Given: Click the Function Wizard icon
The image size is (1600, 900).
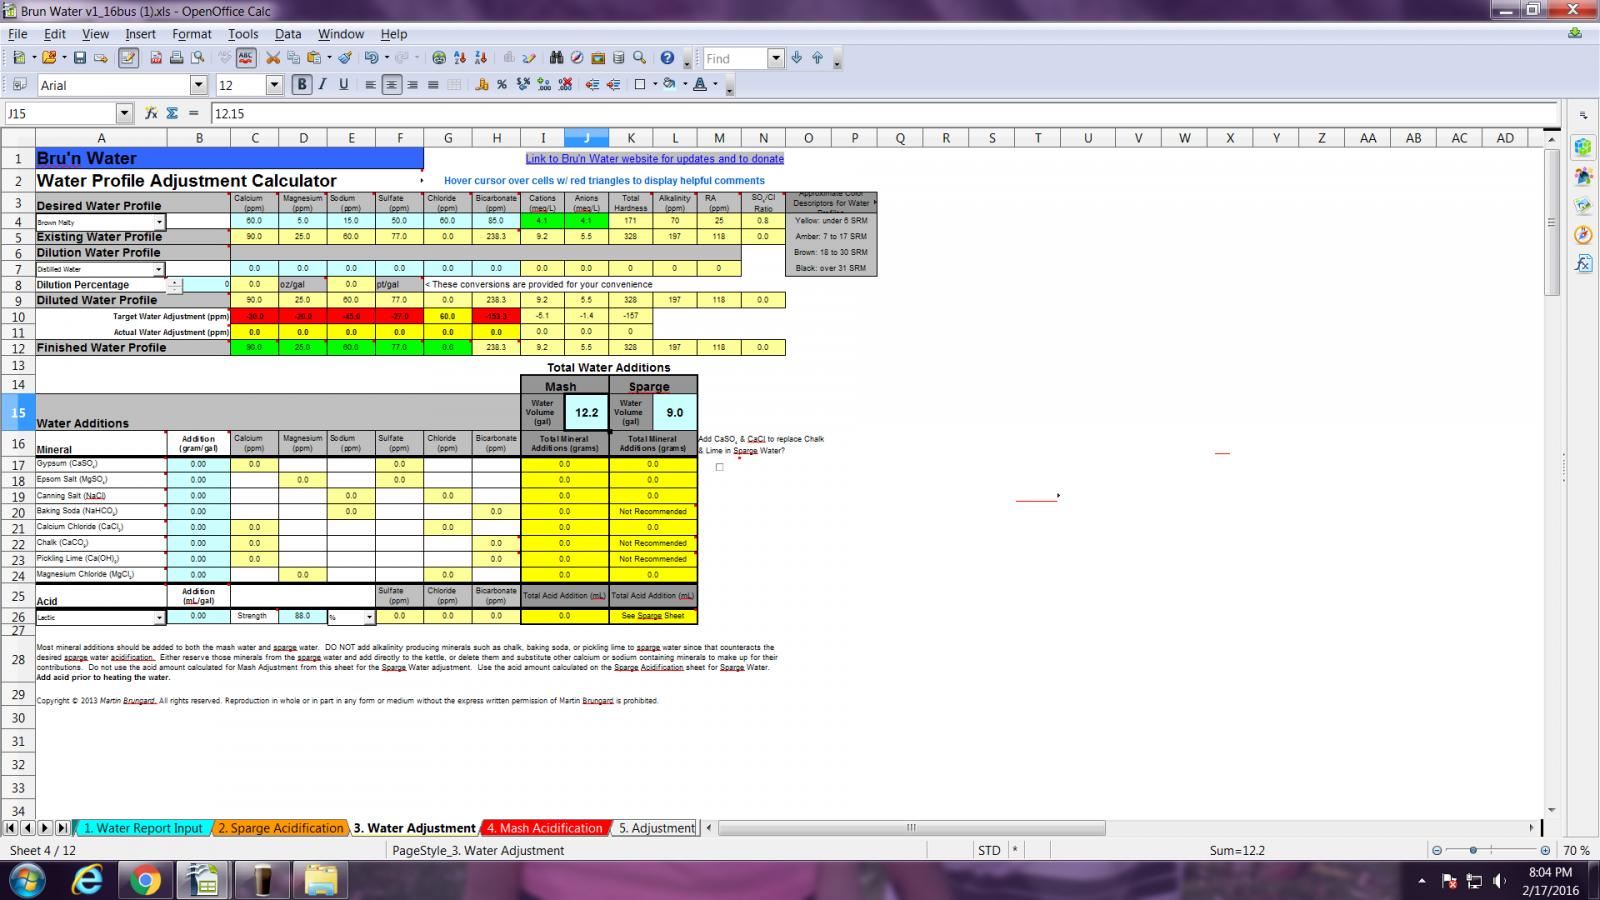Looking at the screenshot, I should coord(151,114).
